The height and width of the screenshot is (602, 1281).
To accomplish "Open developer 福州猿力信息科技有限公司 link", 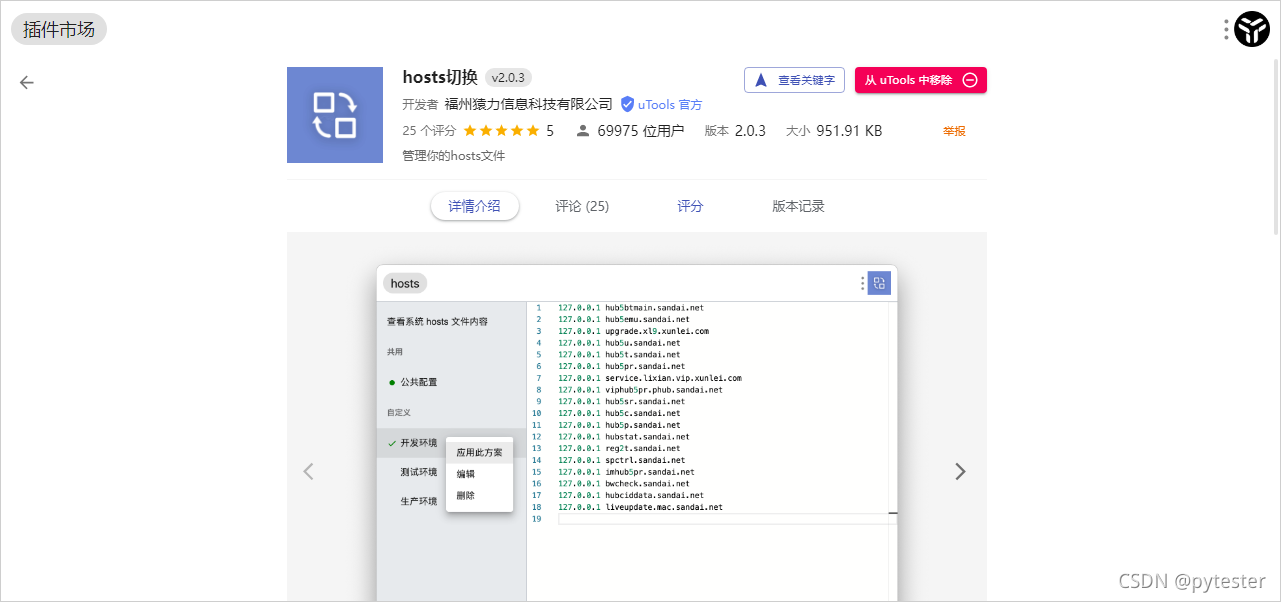I will pos(529,104).
